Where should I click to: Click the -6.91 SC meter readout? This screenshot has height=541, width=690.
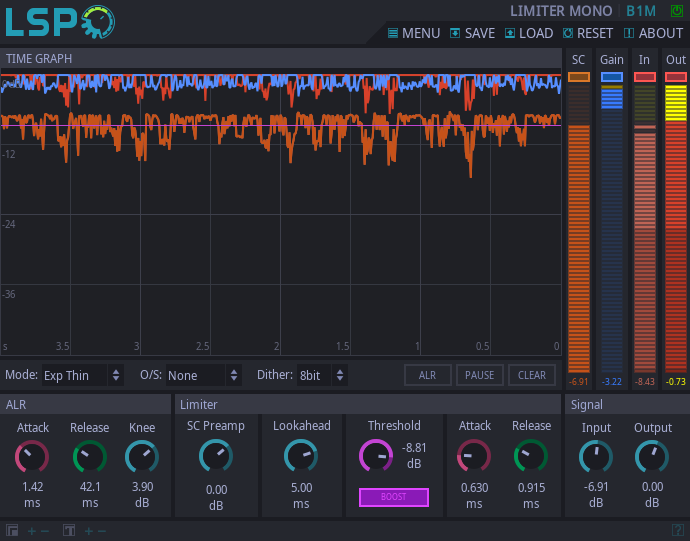579,382
